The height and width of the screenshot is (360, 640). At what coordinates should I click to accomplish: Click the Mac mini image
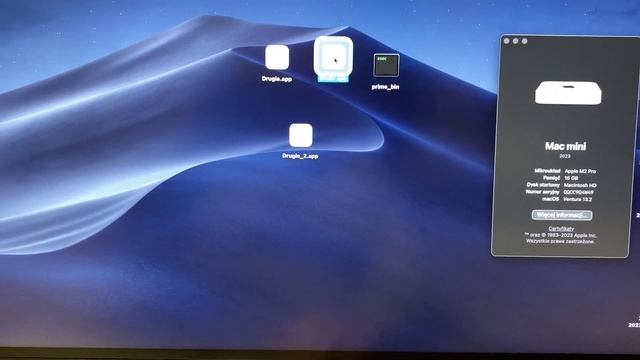(568, 93)
